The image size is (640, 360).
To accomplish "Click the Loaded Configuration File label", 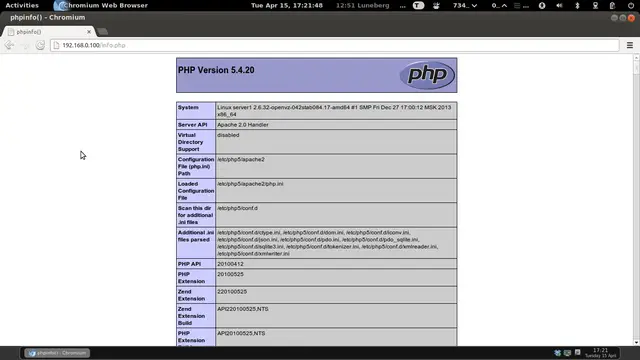I will pyautogui.click(x=196, y=191).
